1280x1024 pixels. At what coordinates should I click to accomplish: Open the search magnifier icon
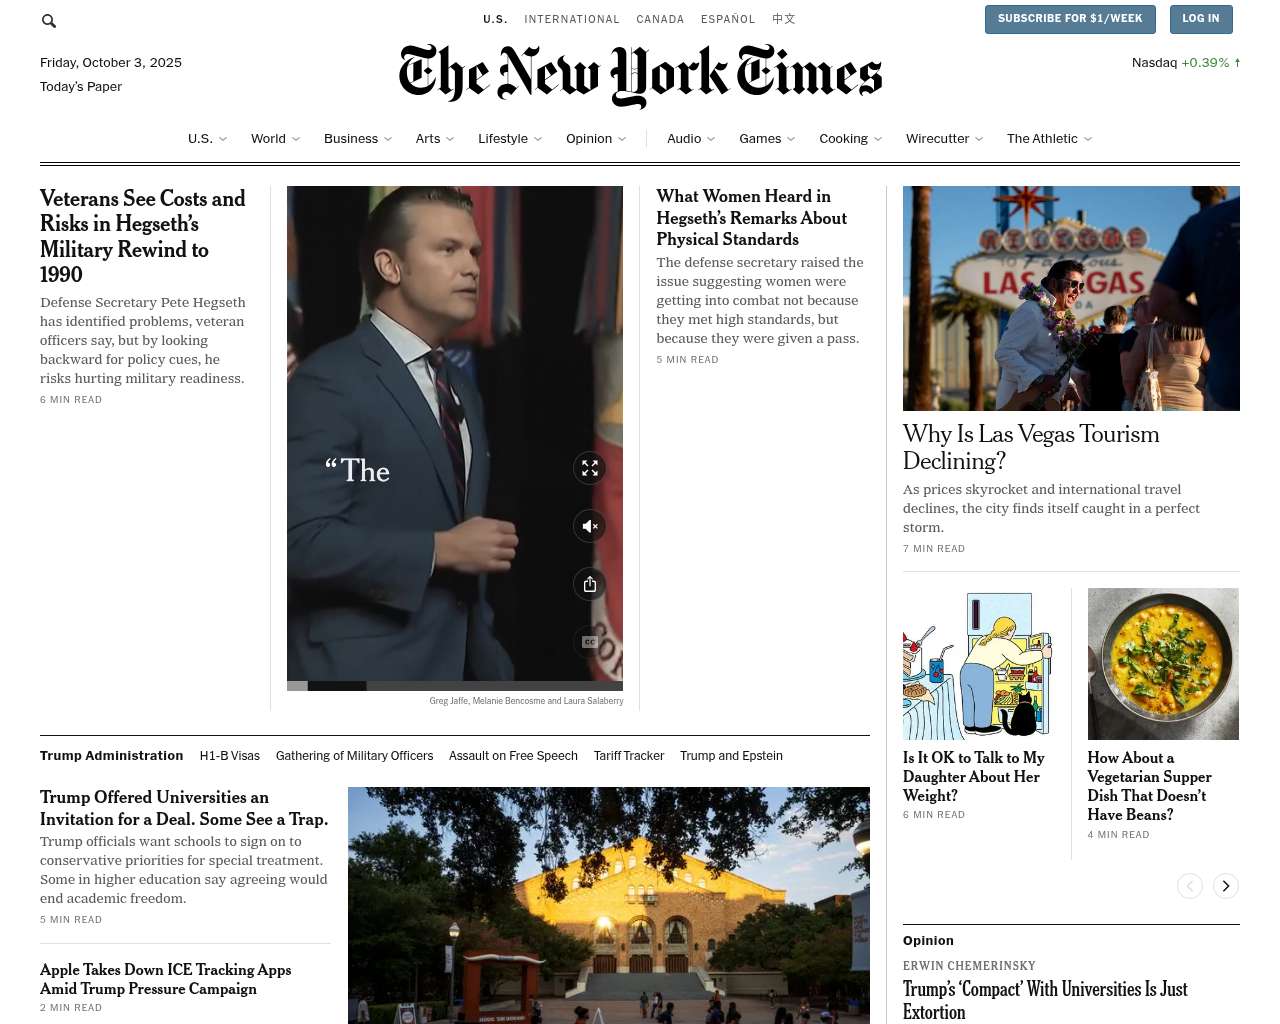pos(49,20)
